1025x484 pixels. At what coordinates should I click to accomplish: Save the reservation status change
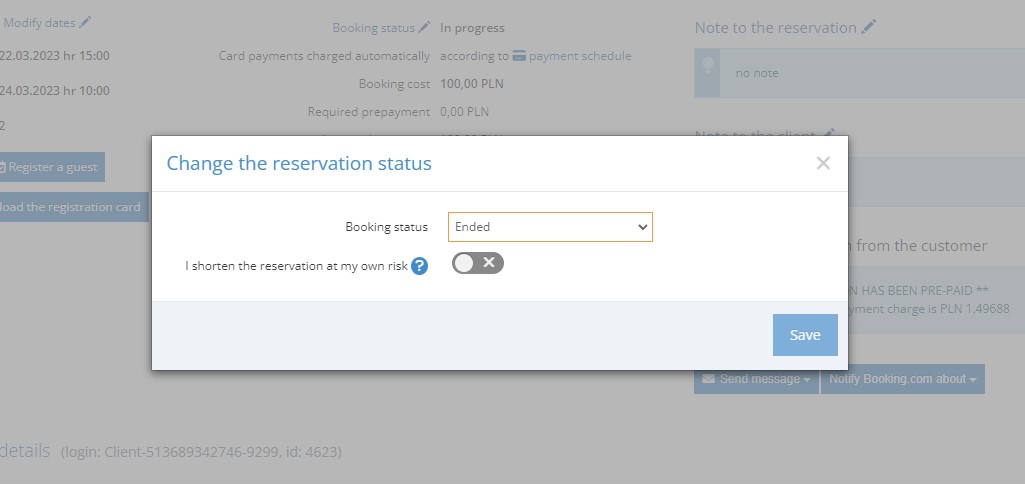[805, 335]
